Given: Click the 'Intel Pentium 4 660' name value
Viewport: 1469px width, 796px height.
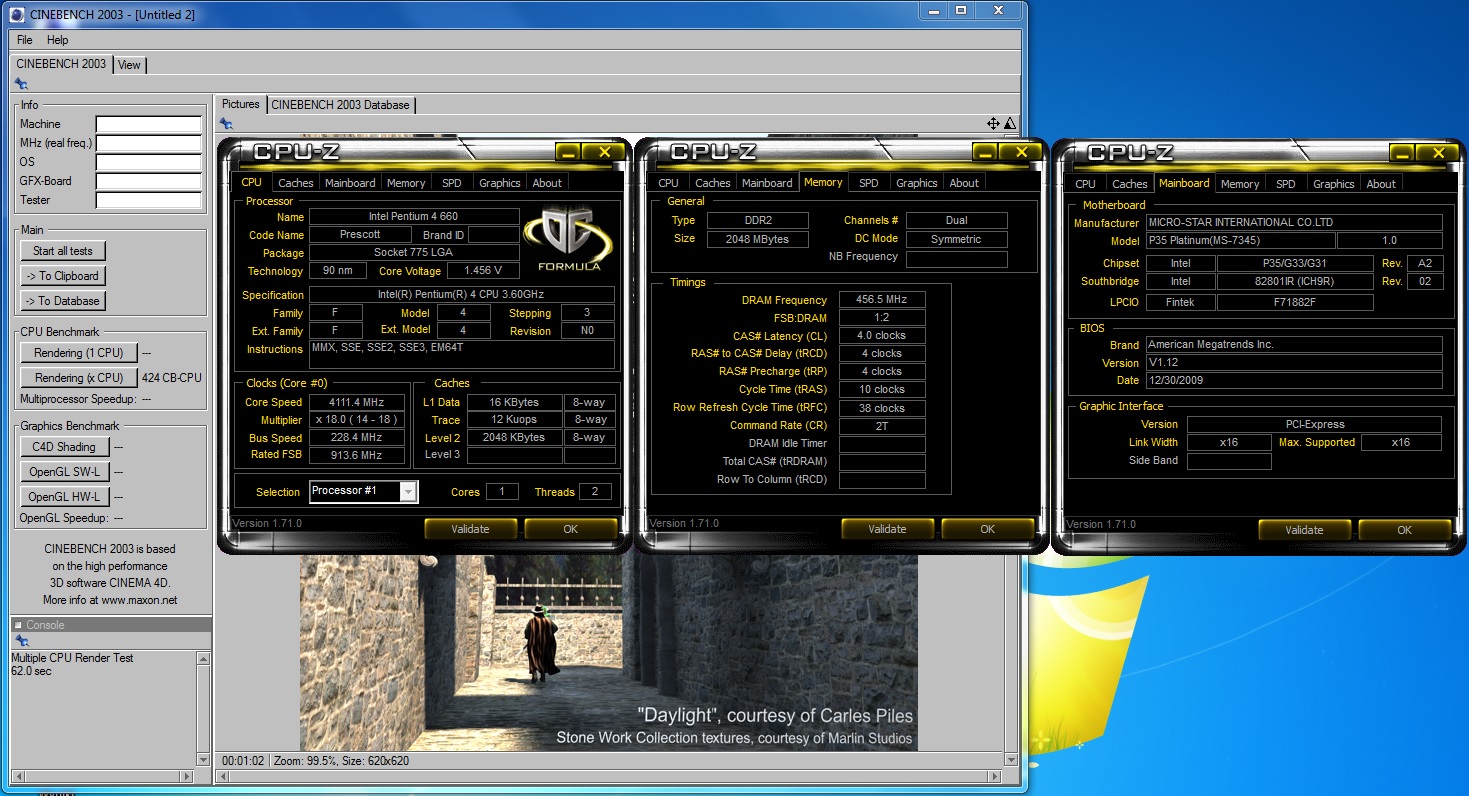Looking at the screenshot, I should click(x=414, y=216).
